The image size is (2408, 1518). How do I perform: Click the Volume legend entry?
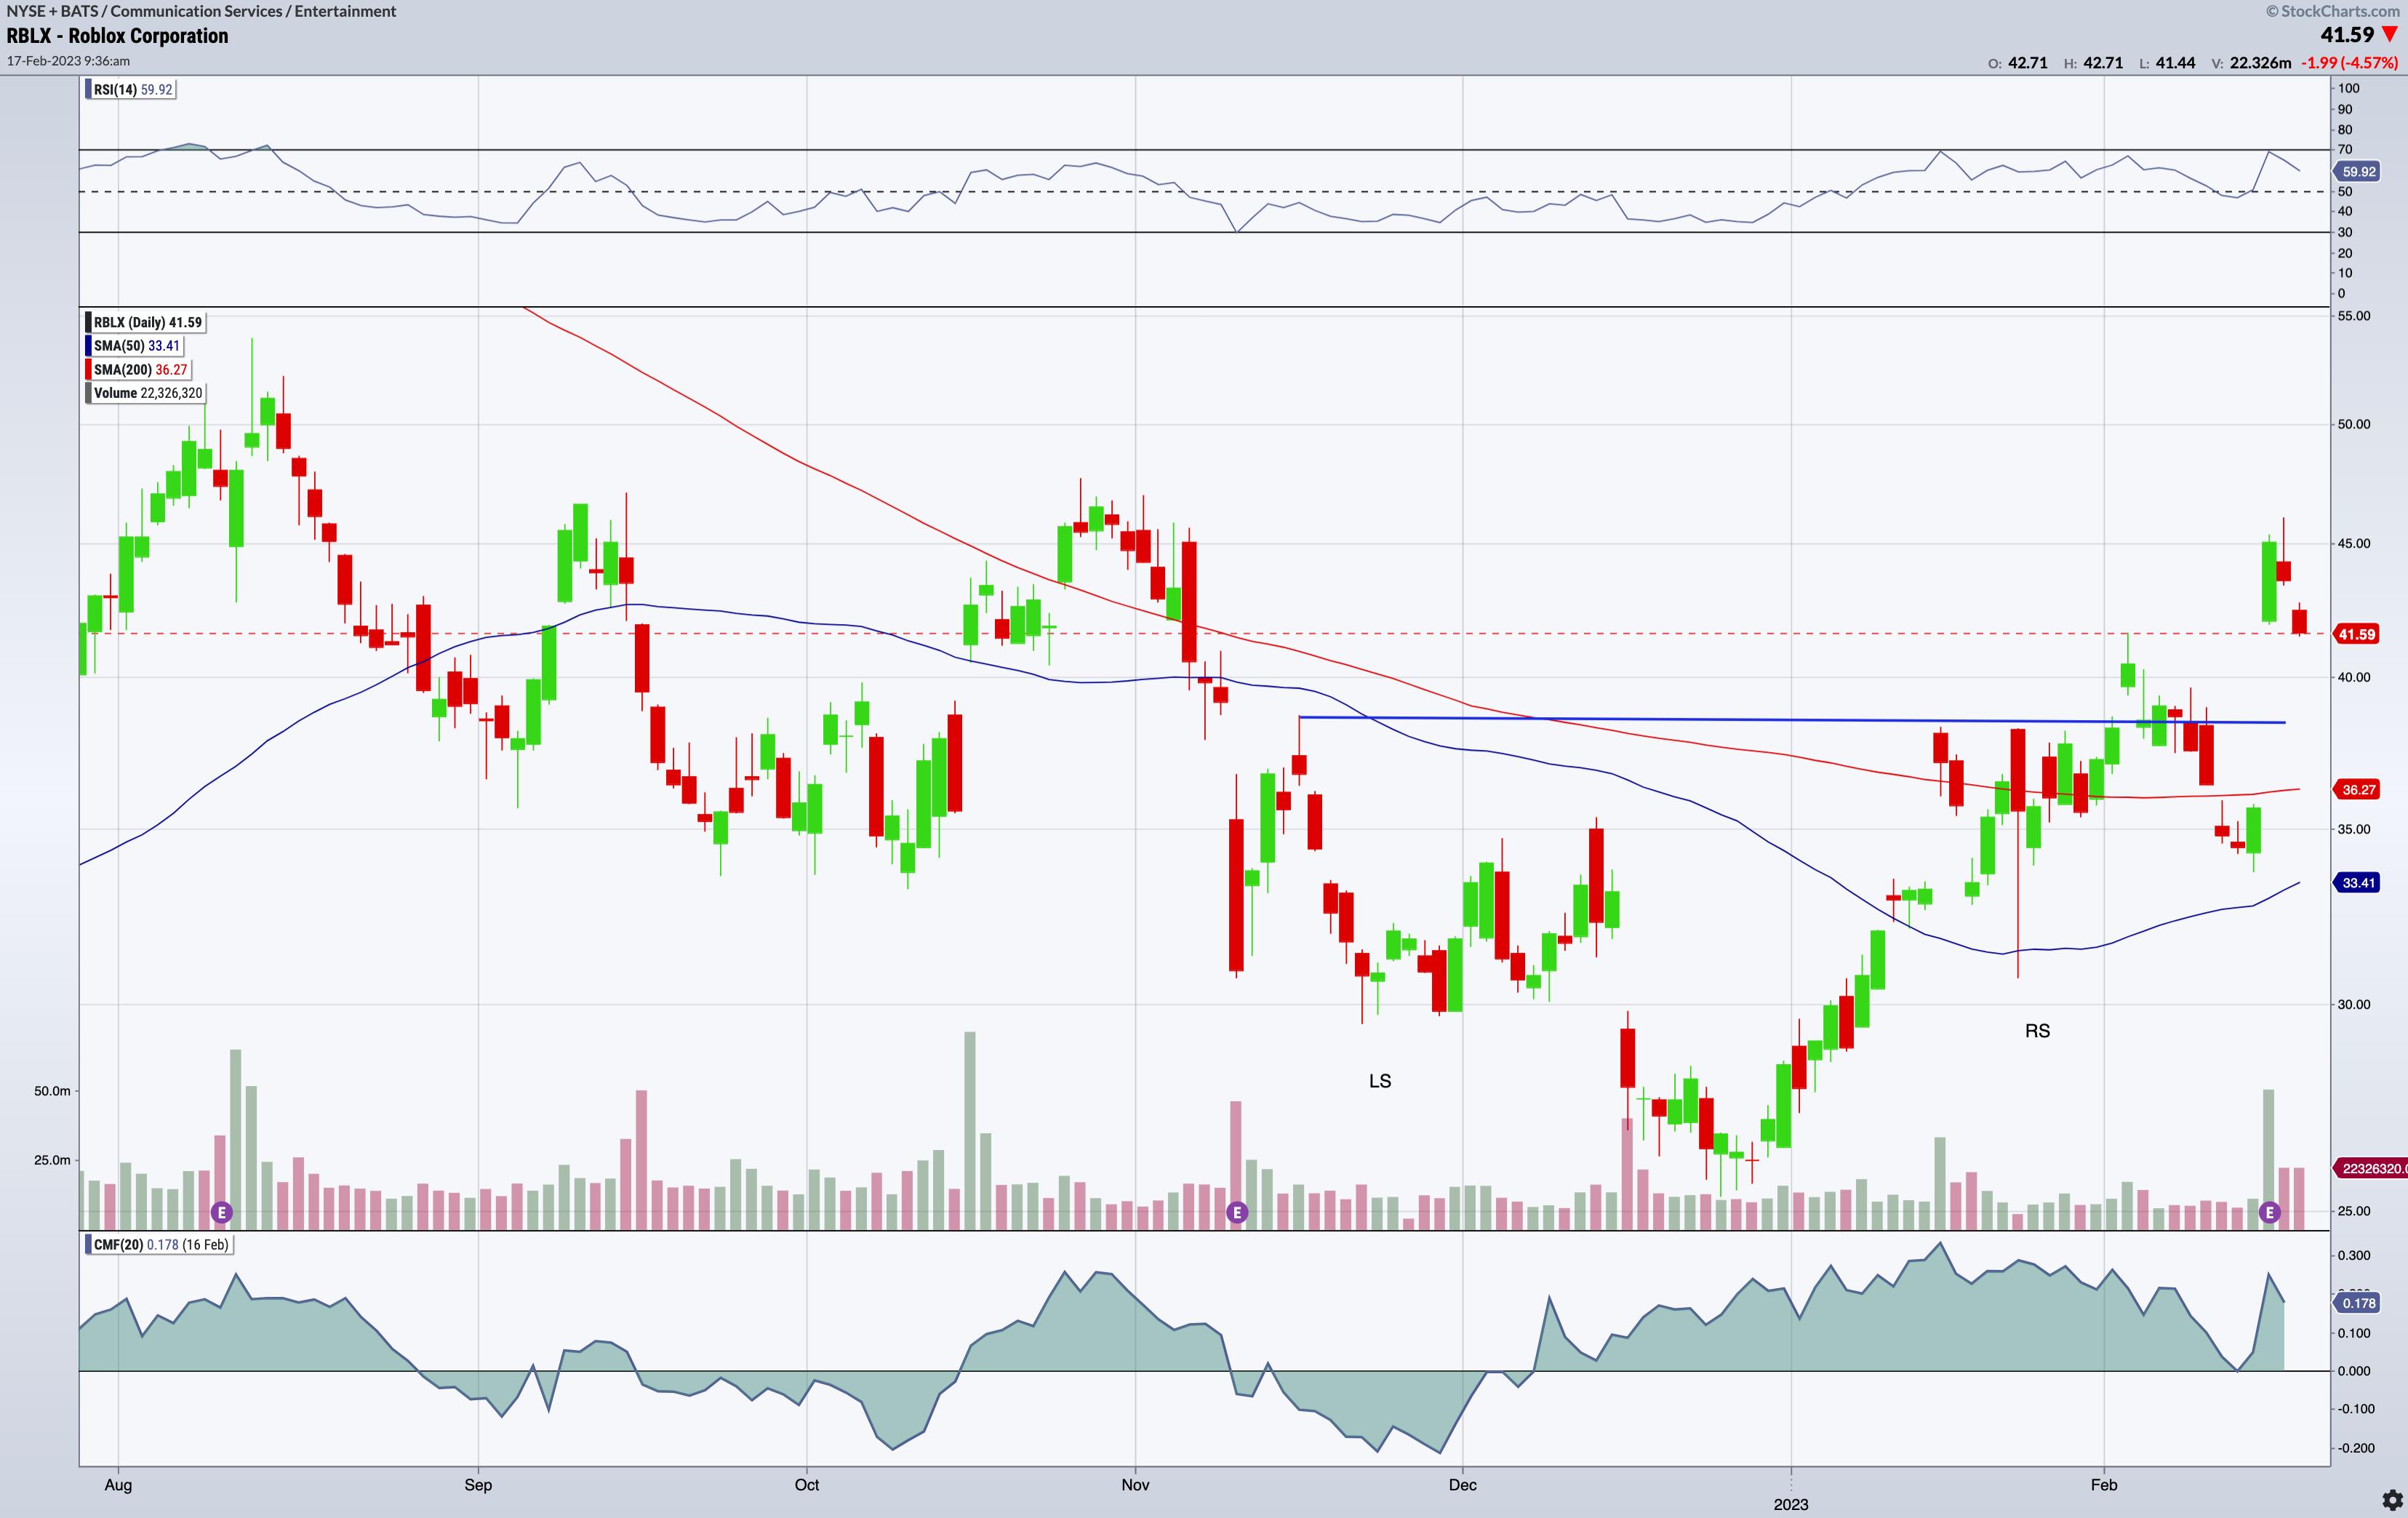pyautogui.click(x=147, y=393)
